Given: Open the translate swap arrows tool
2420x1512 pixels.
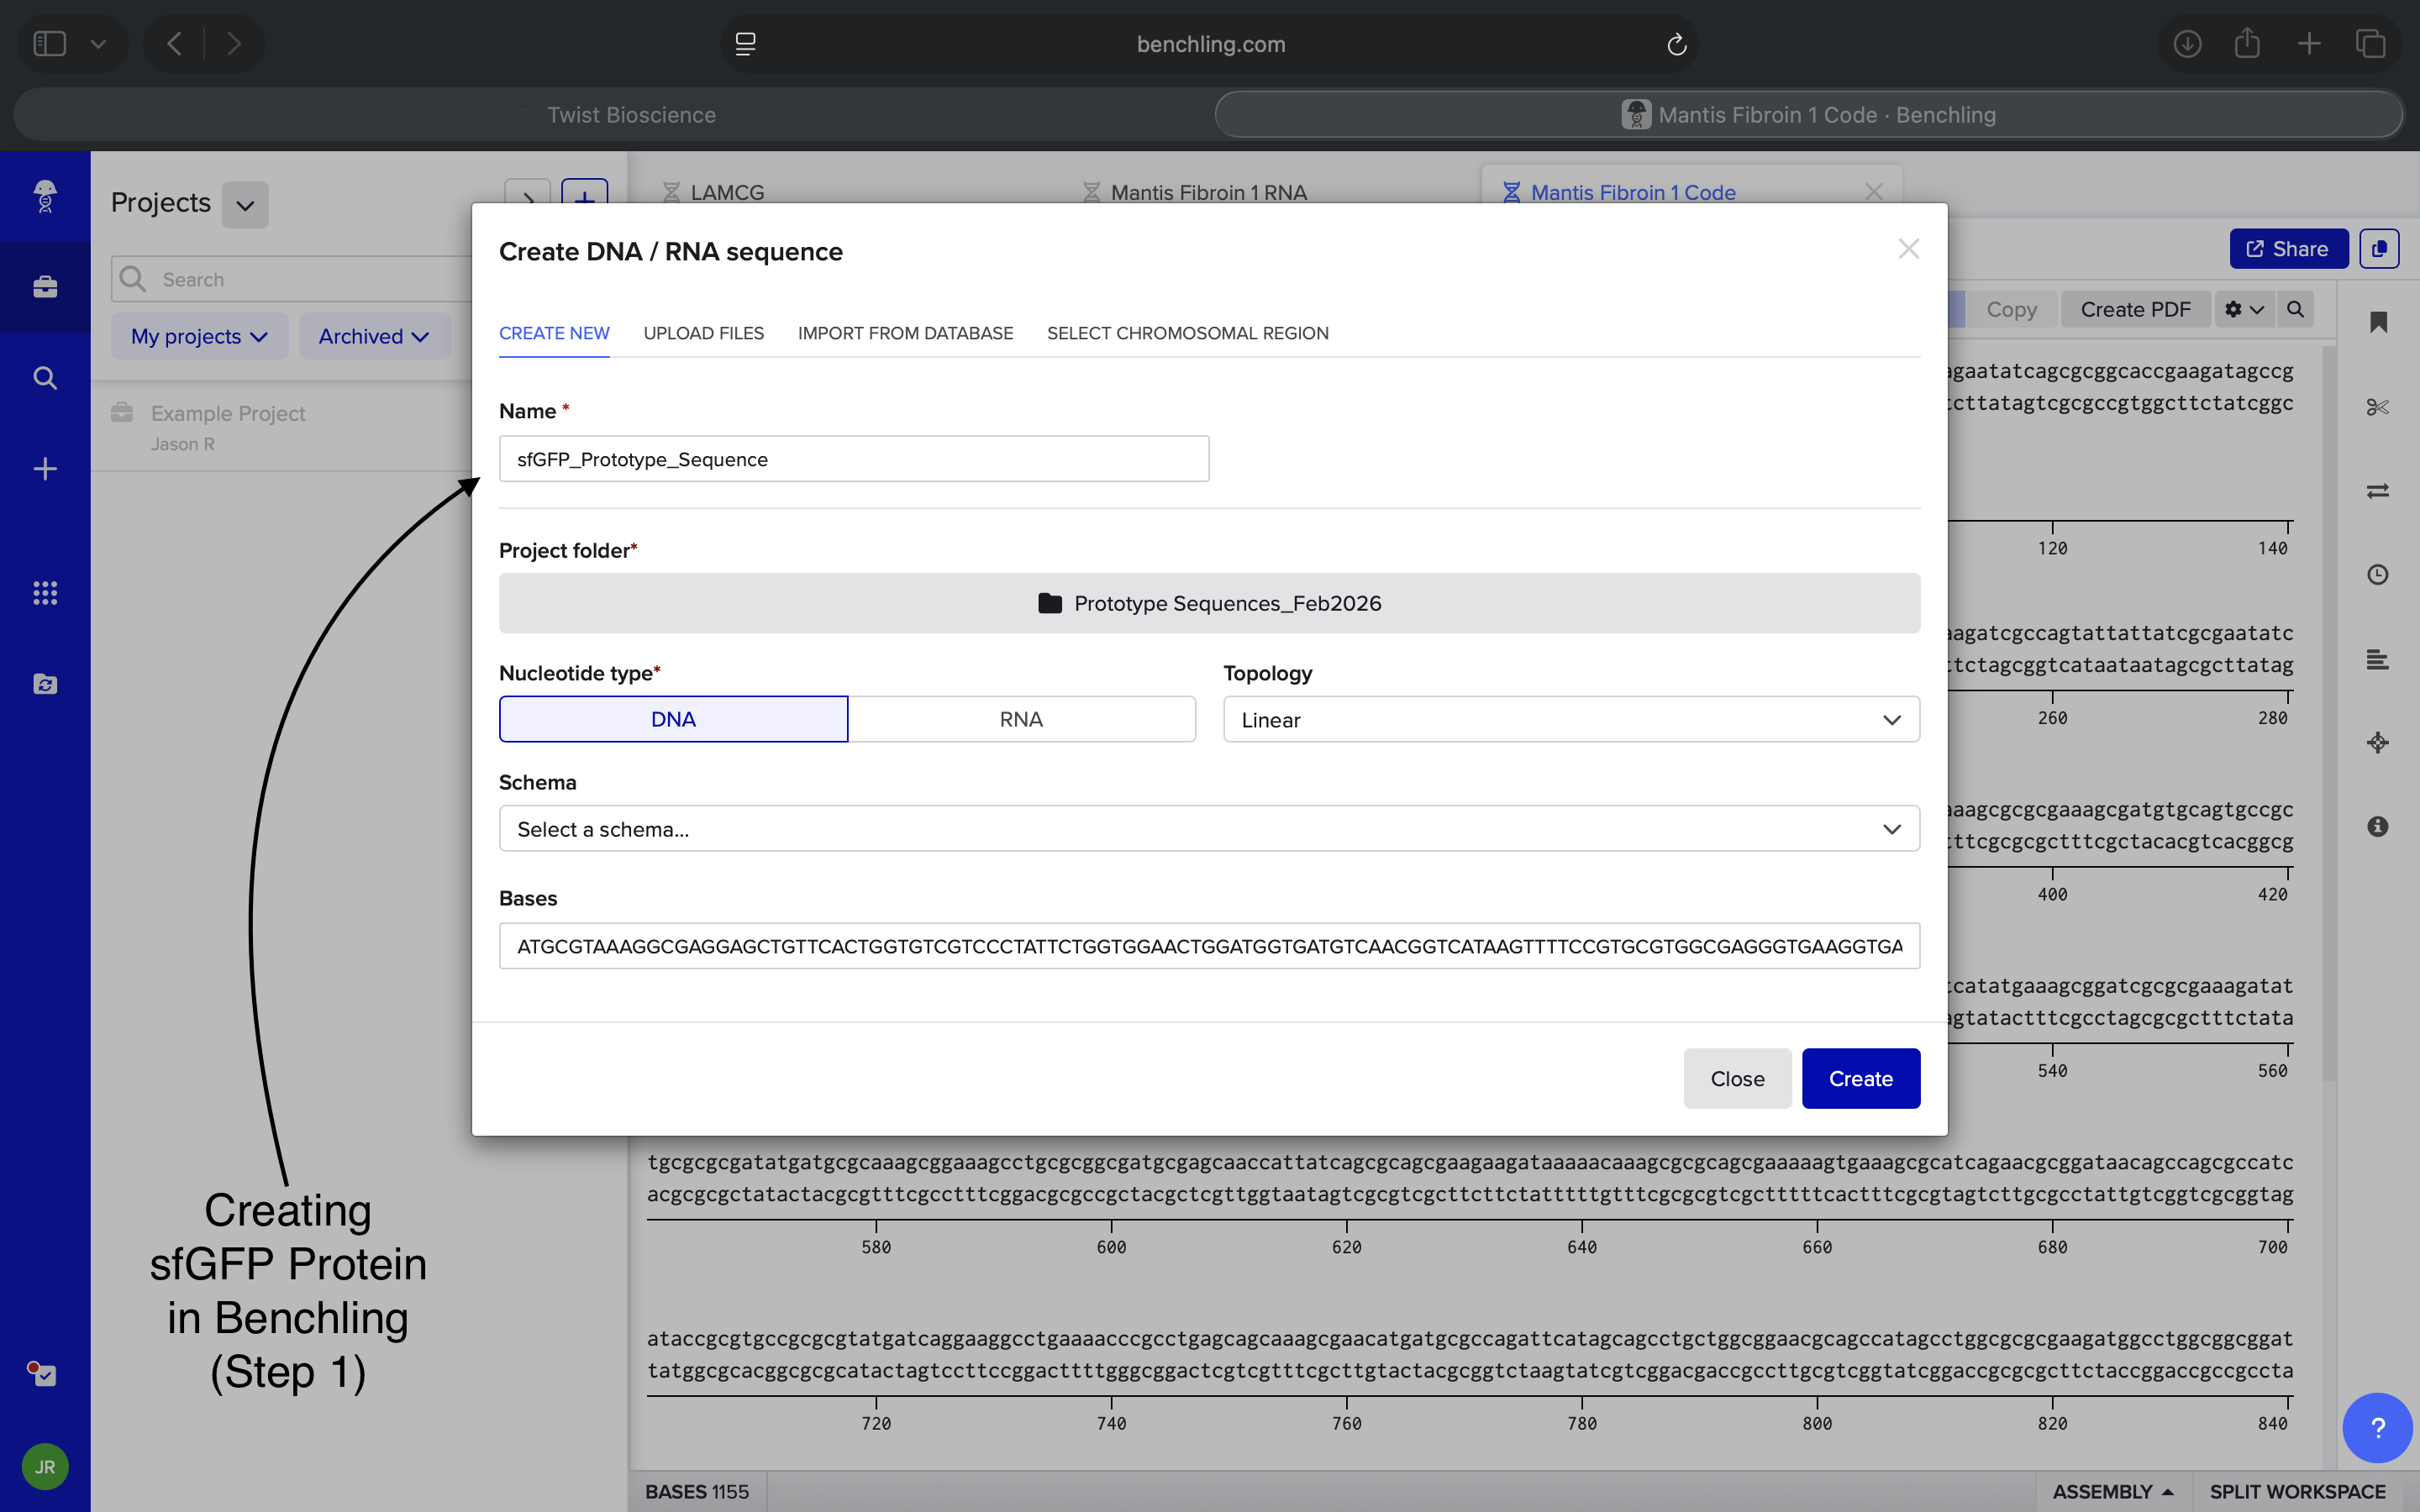Looking at the screenshot, I should pyautogui.click(x=2378, y=490).
